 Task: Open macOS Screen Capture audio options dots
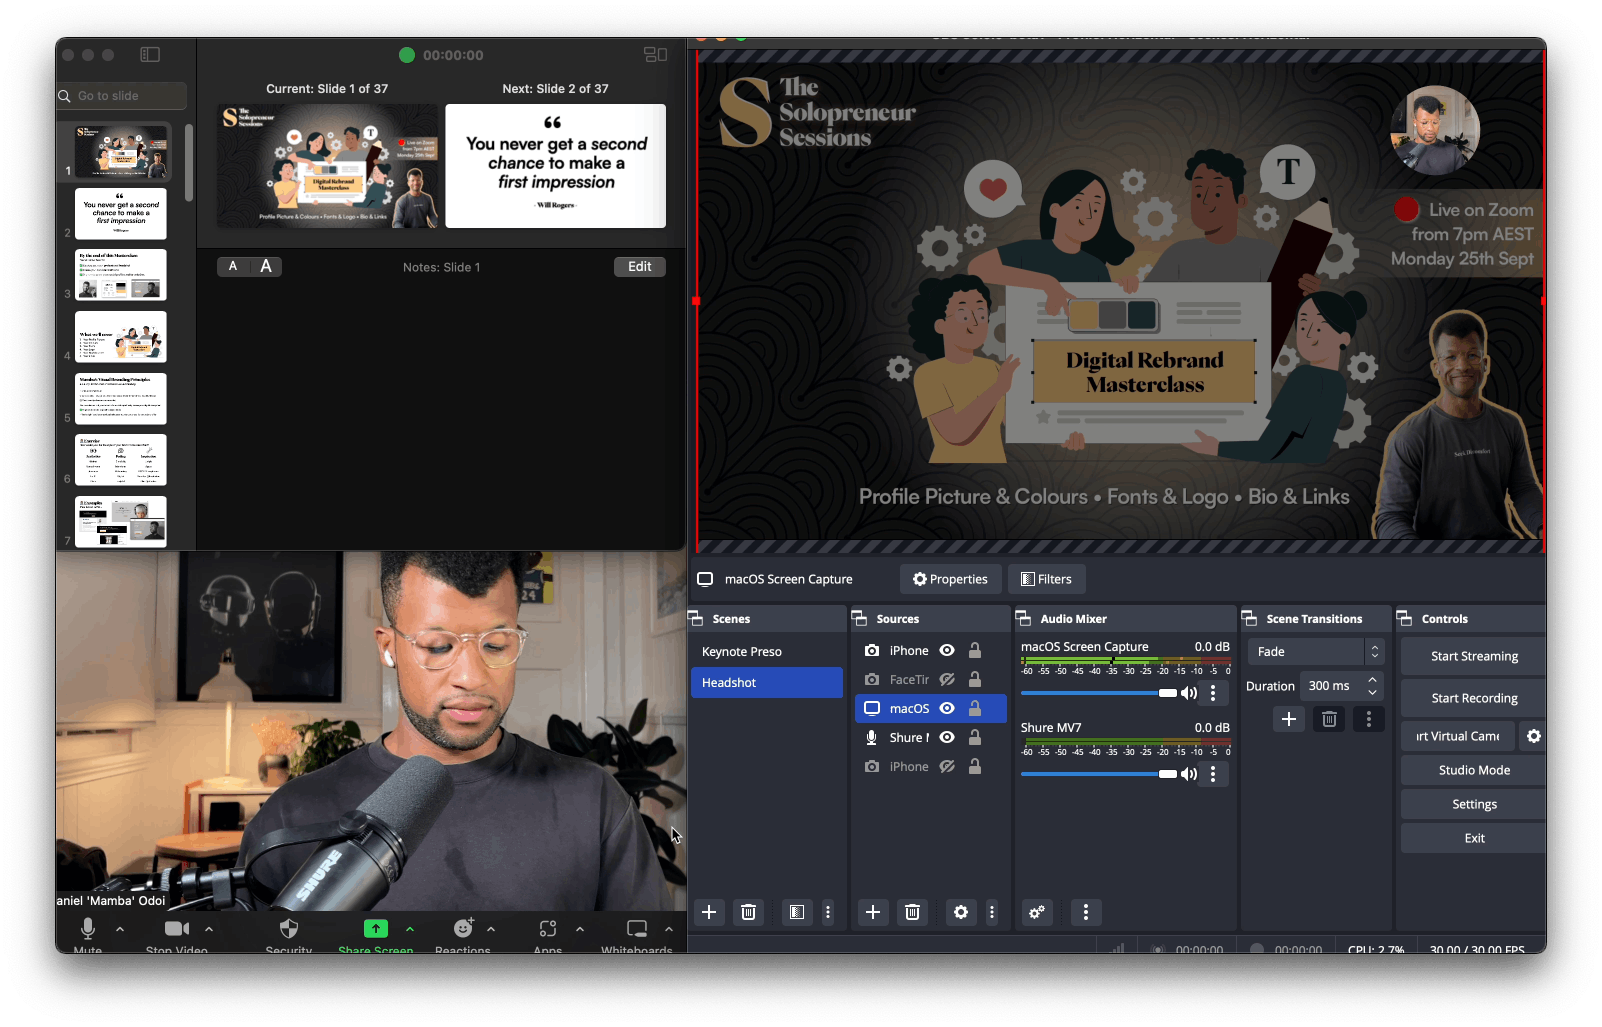point(1213,693)
